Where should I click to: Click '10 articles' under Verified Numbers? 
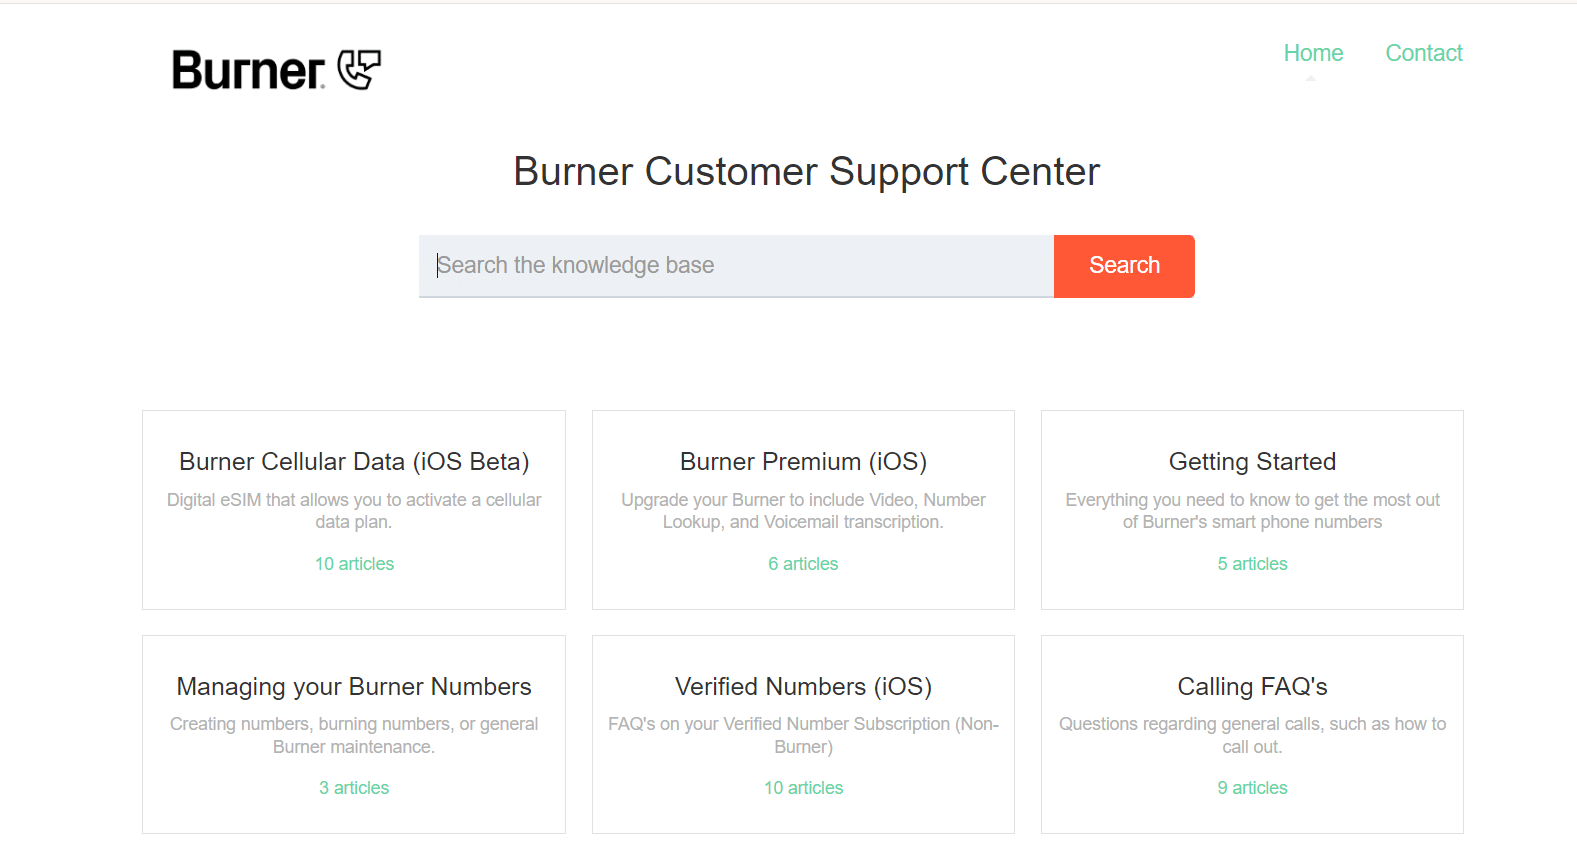[x=803, y=788]
